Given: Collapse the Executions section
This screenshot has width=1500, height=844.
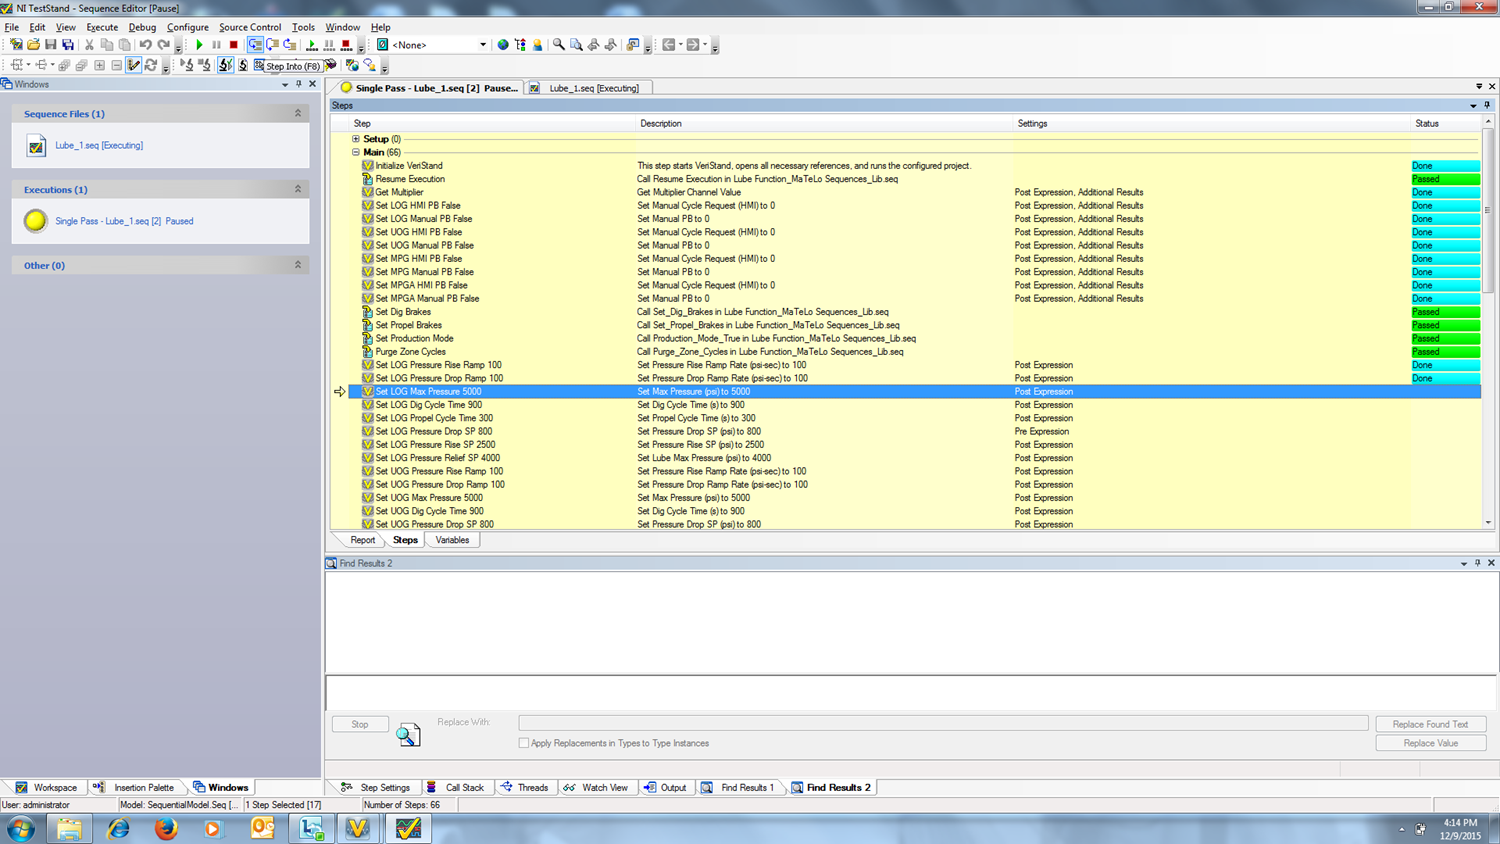Looking at the screenshot, I should [298, 189].
